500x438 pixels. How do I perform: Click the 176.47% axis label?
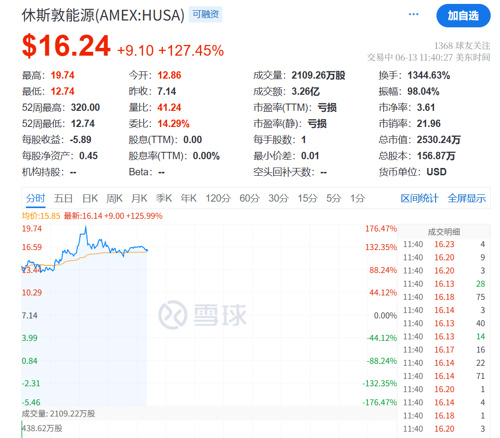381,229
